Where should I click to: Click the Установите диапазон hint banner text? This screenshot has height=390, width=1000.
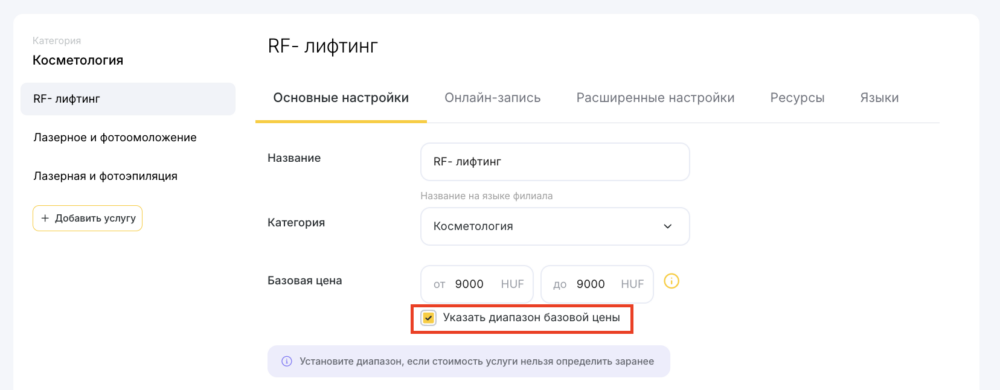click(x=476, y=361)
